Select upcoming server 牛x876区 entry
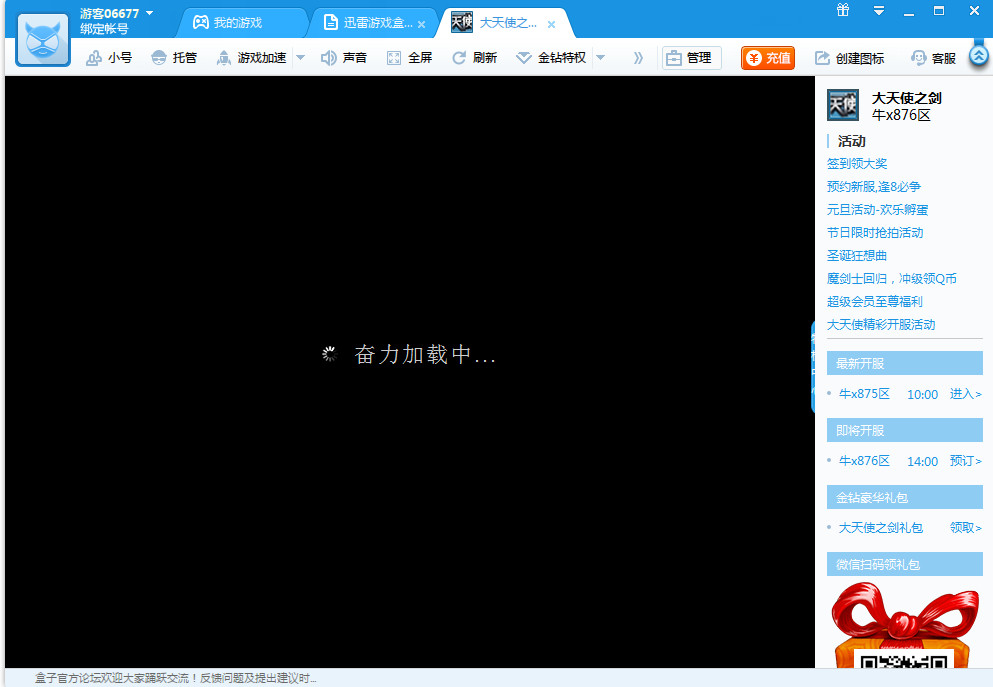The image size is (993, 687). pyautogui.click(x=864, y=461)
